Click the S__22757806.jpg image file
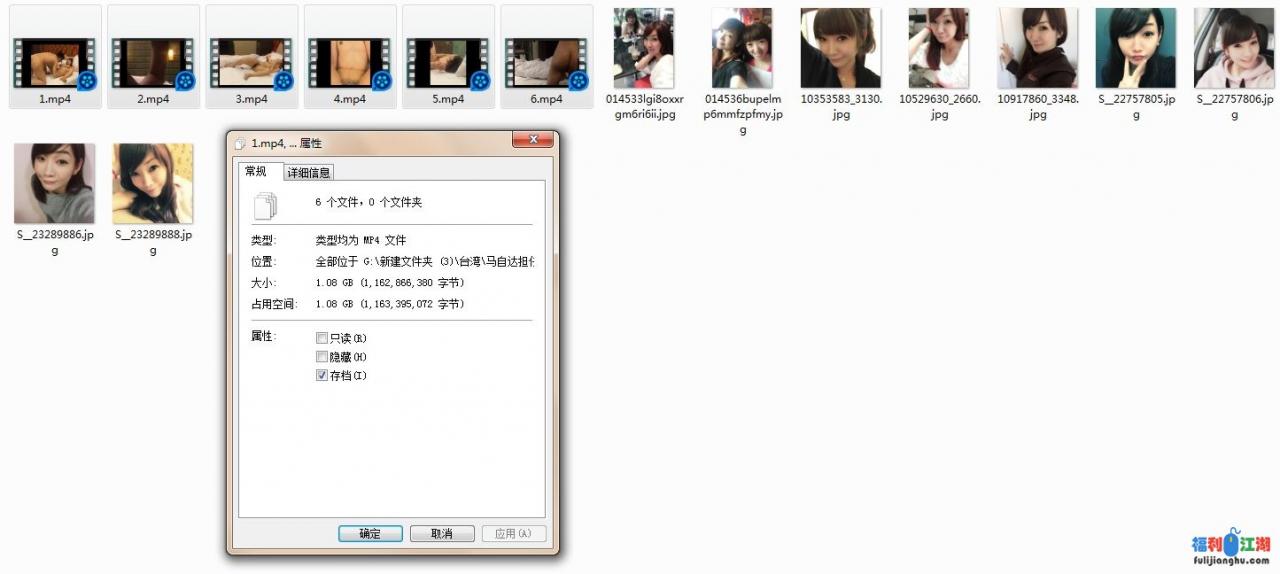The image size is (1280, 574). 1233,50
